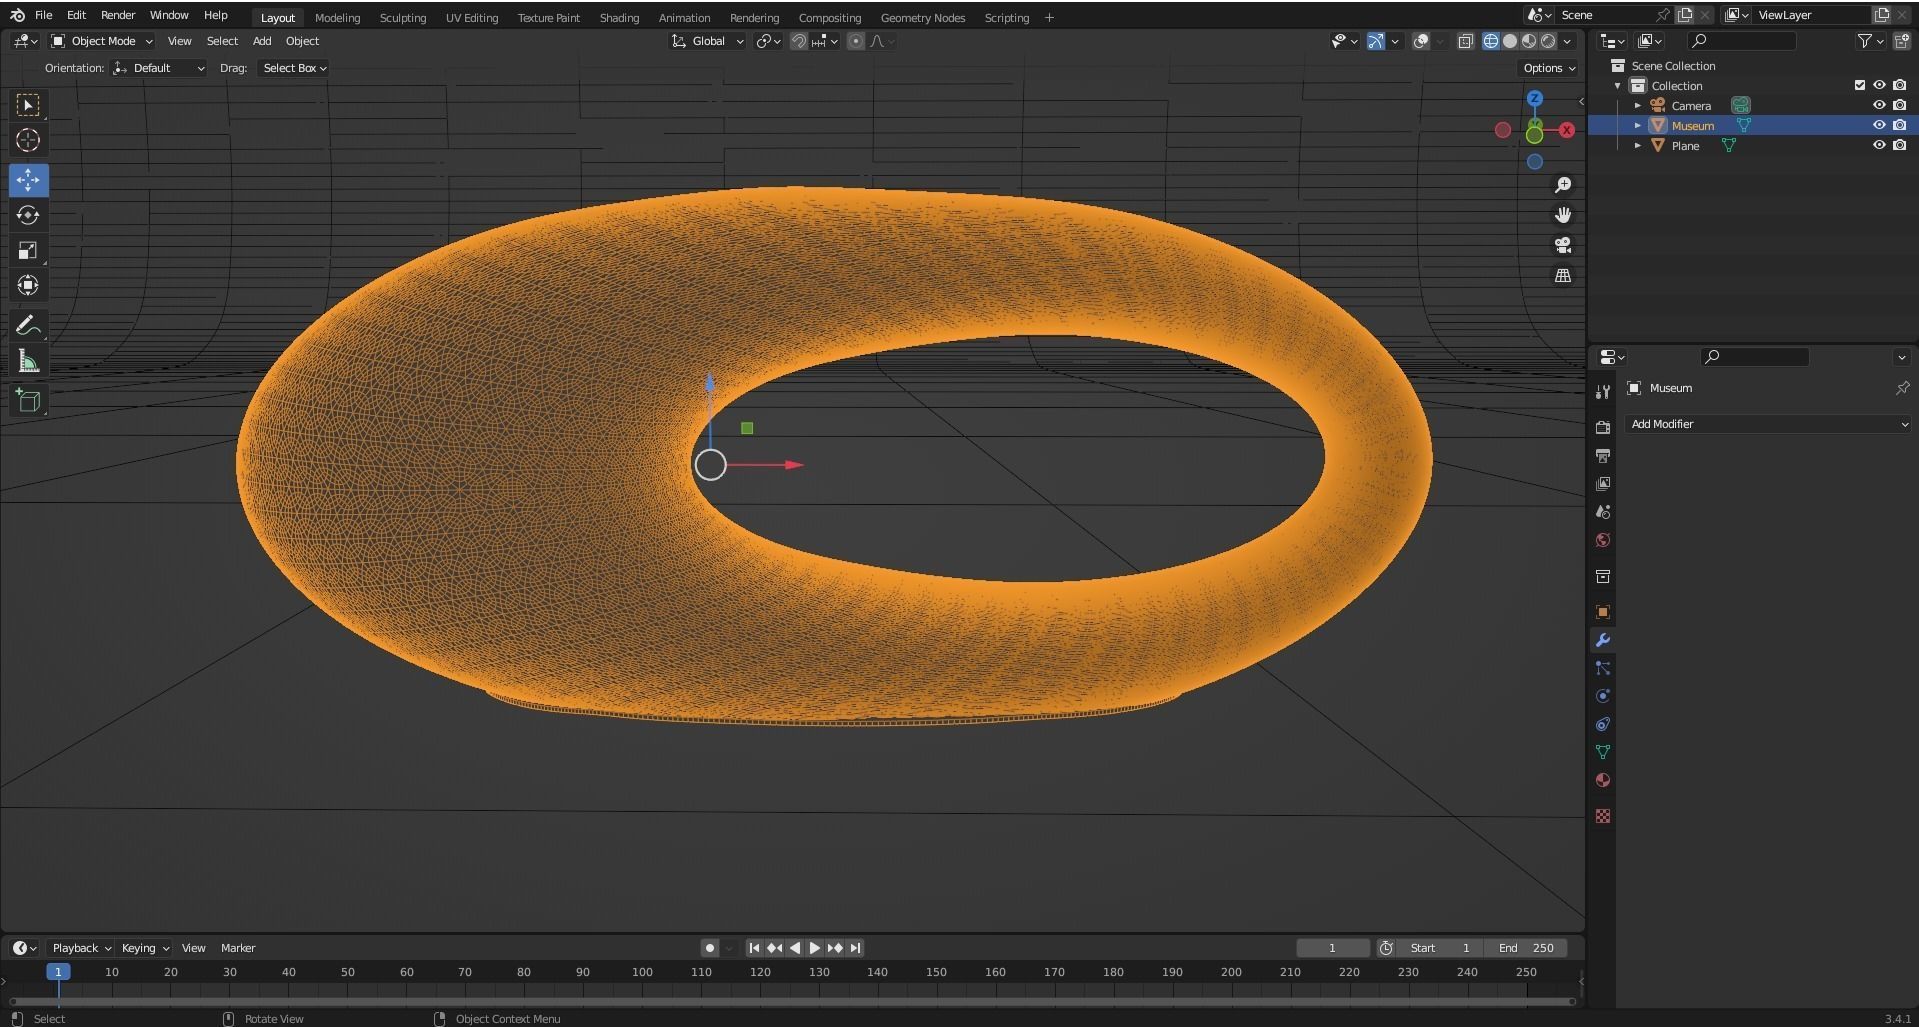This screenshot has height=1027, width=1919.
Task: Hide the Camera object in viewport
Action: pyautogui.click(x=1879, y=105)
